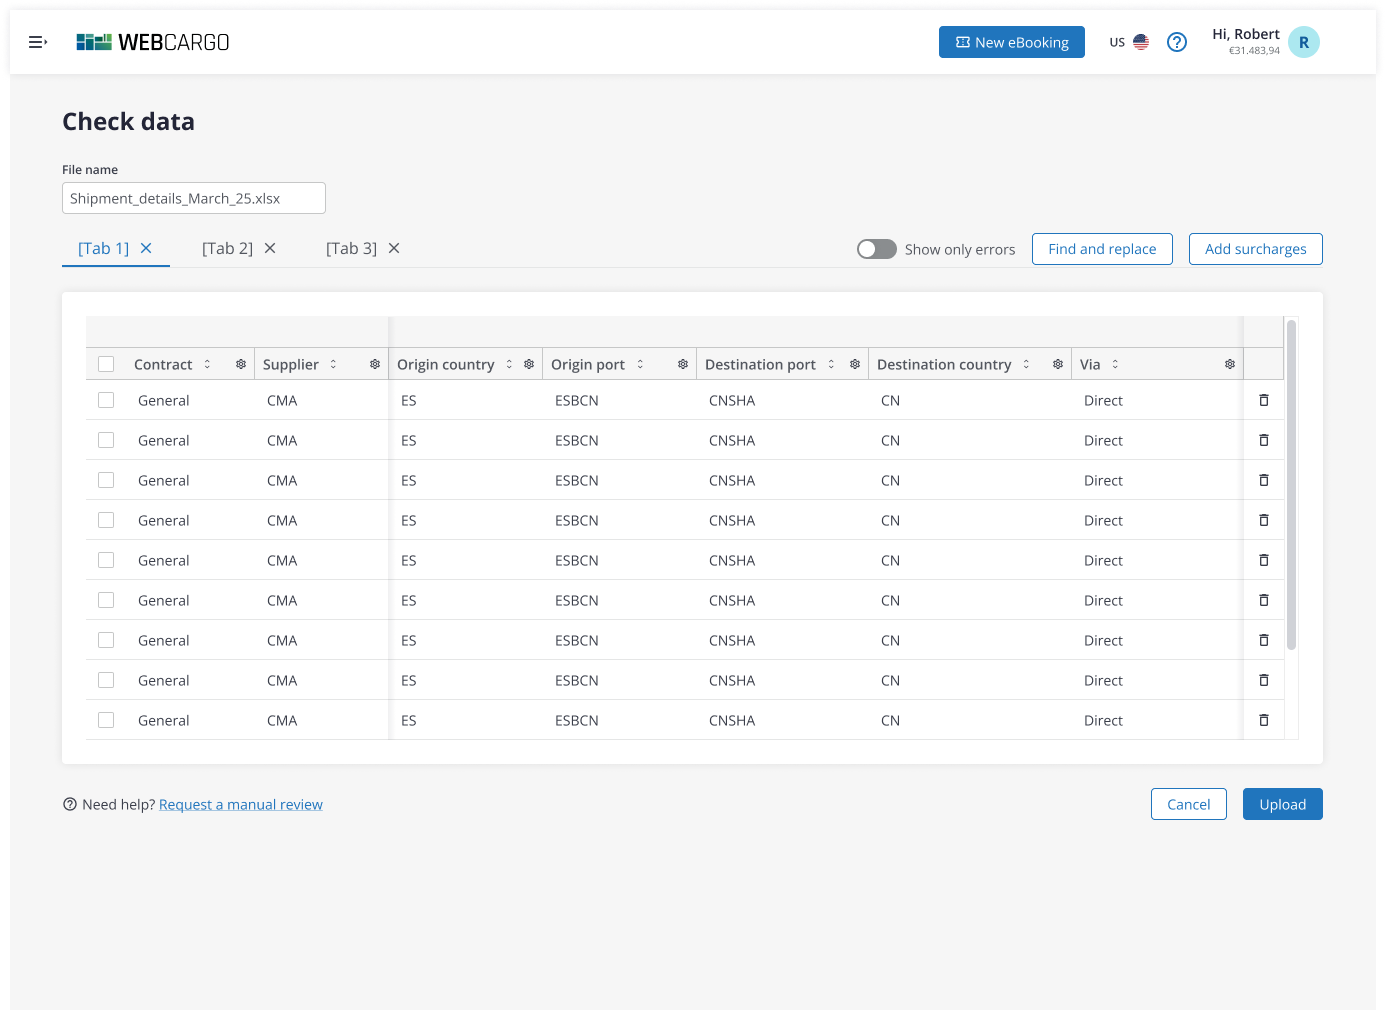
Task: Open Via column settings gear
Action: pyautogui.click(x=1230, y=364)
